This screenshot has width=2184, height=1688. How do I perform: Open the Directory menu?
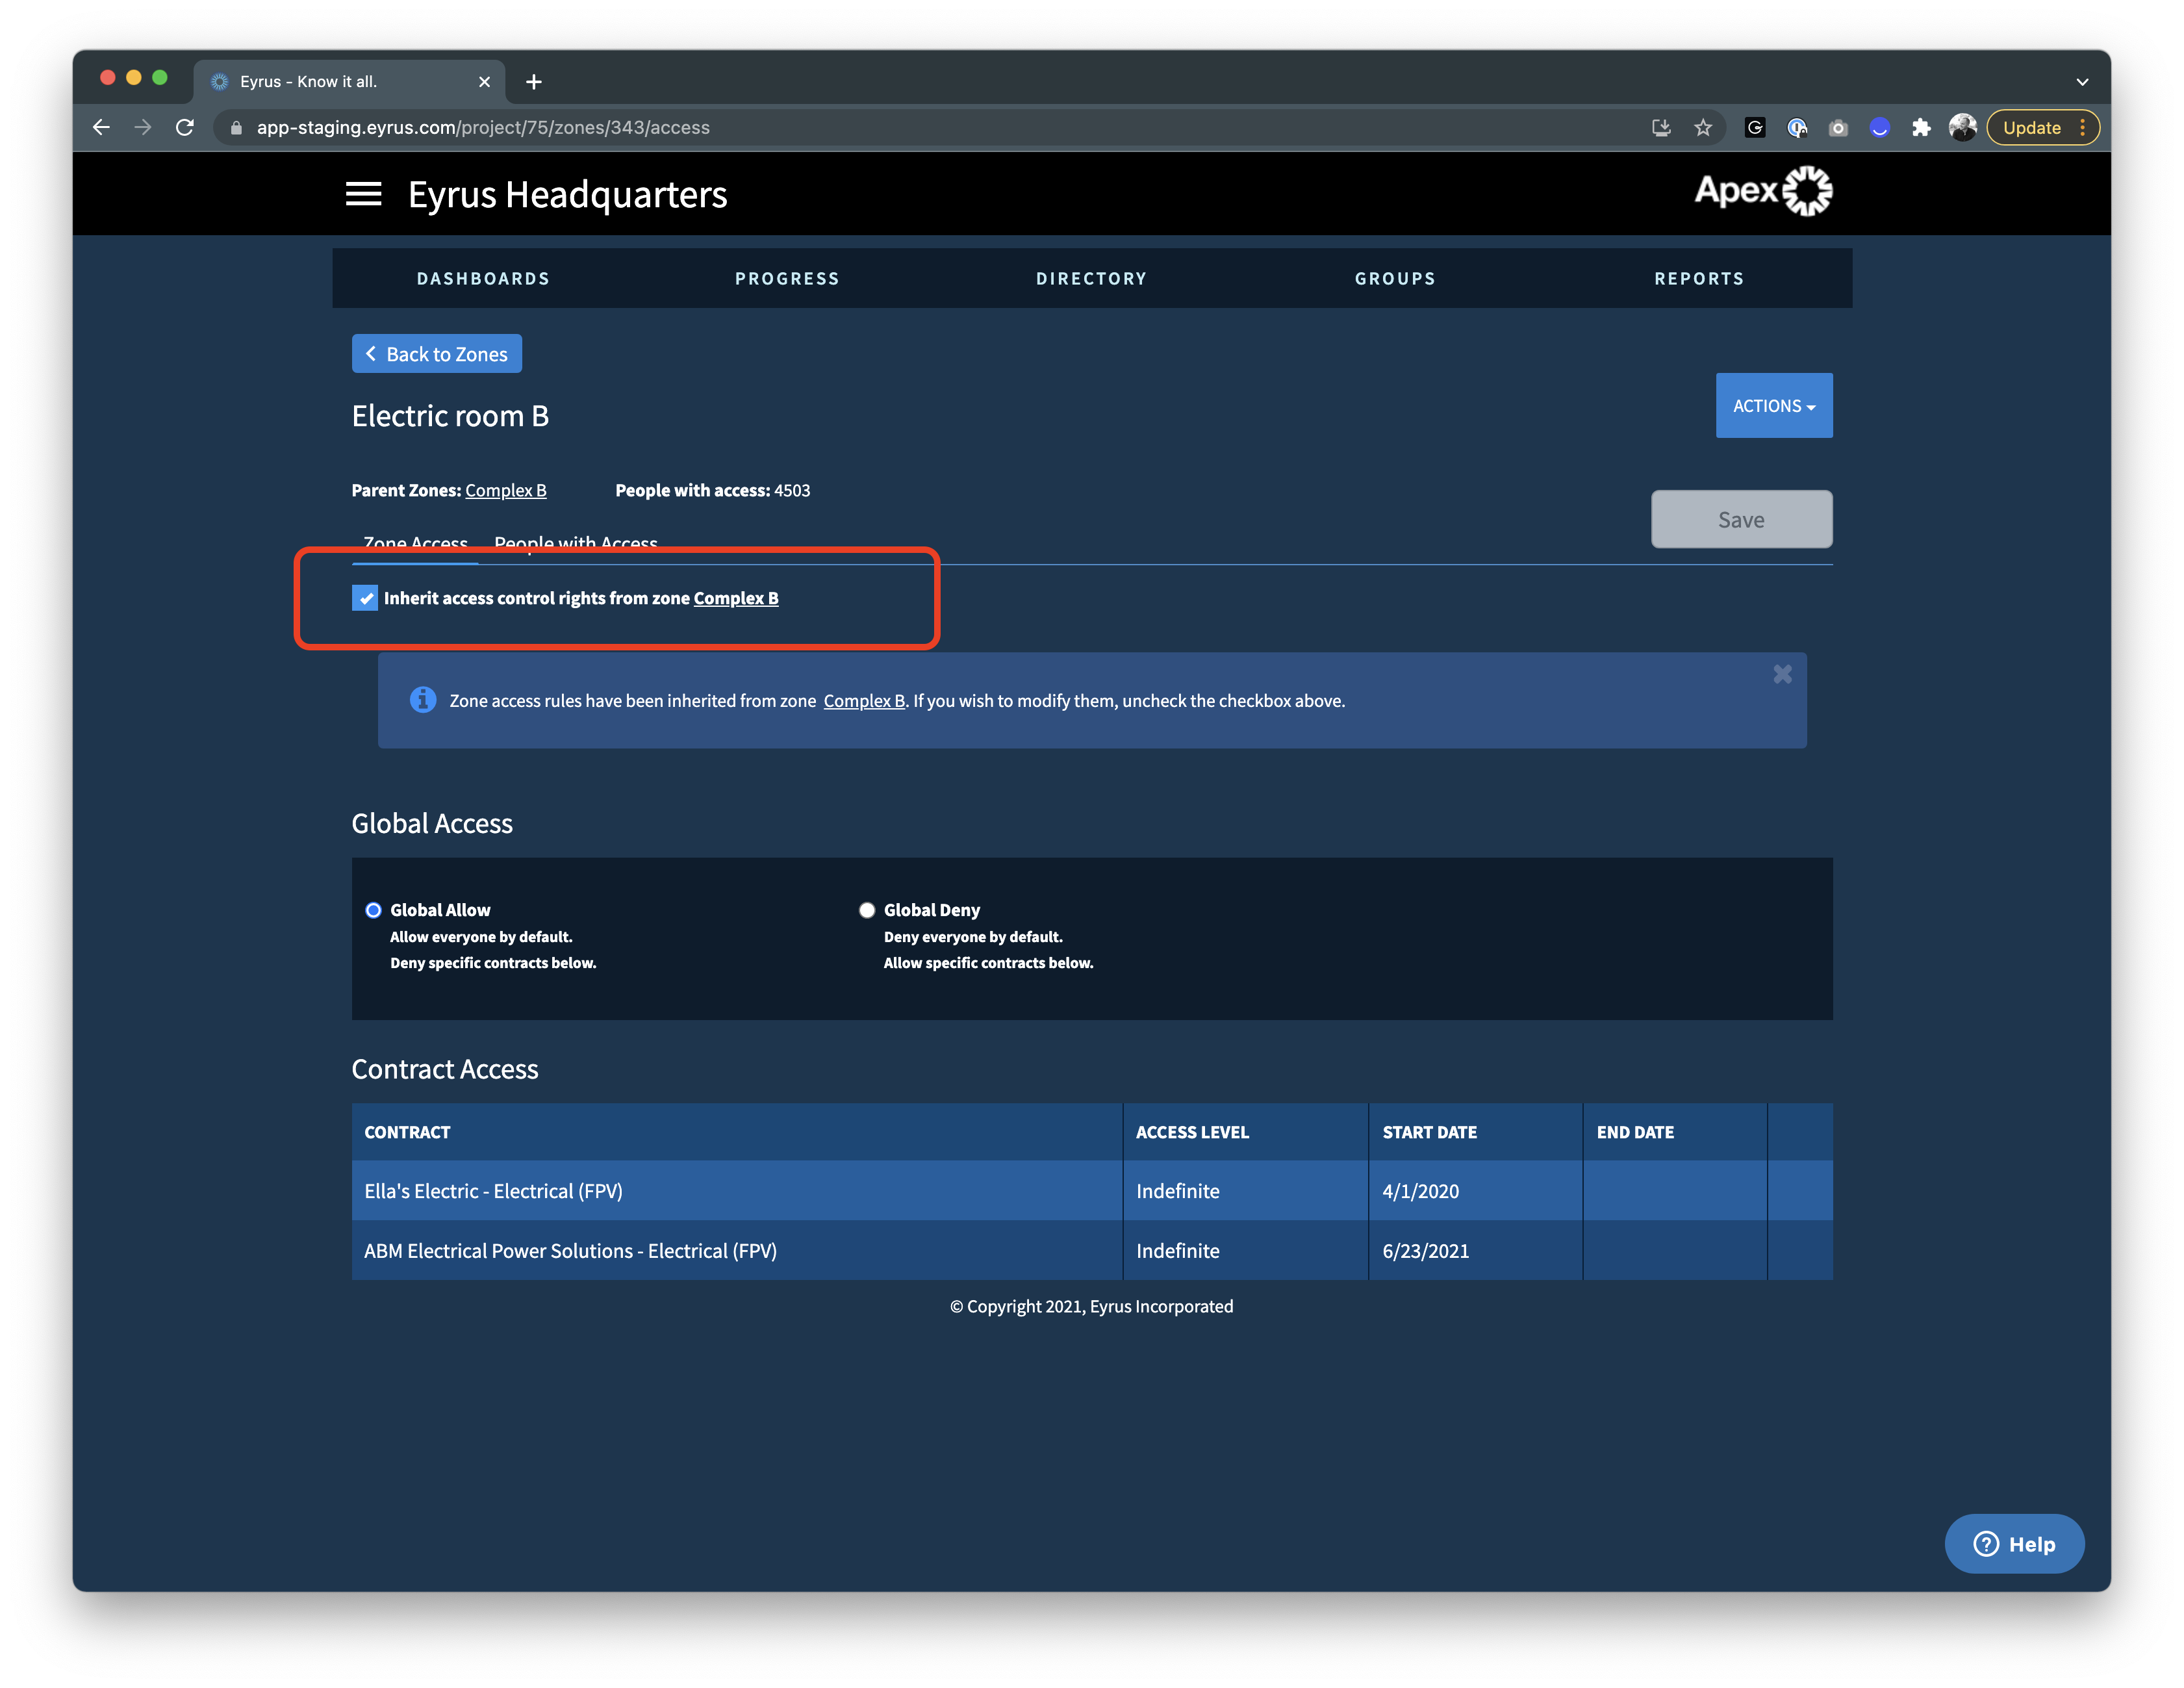pos(1091,279)
